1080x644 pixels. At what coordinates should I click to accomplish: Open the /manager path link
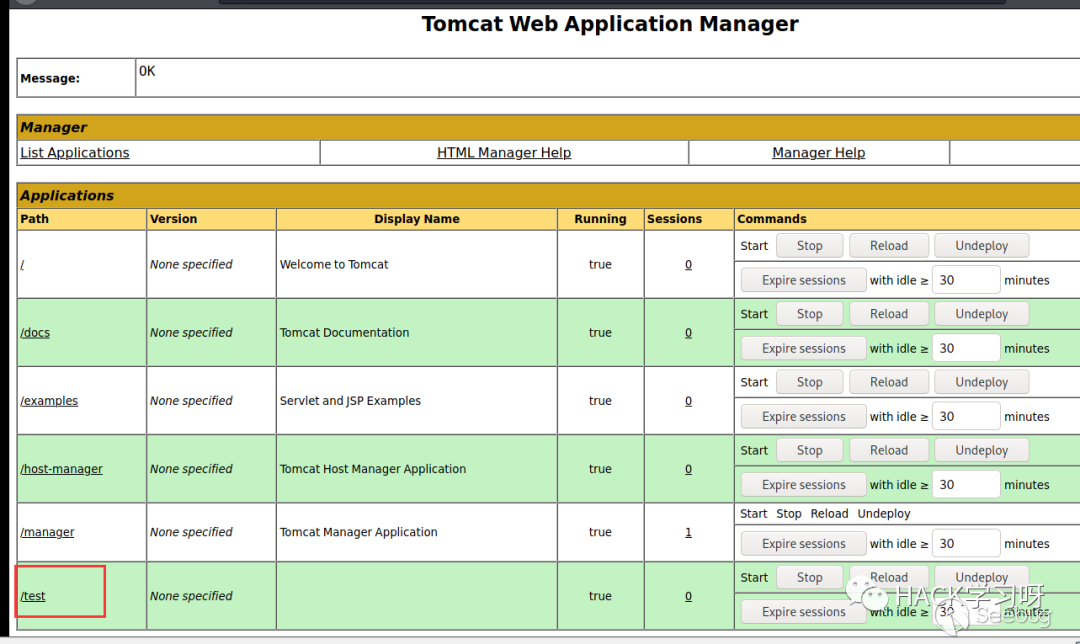tap(47, 532)
